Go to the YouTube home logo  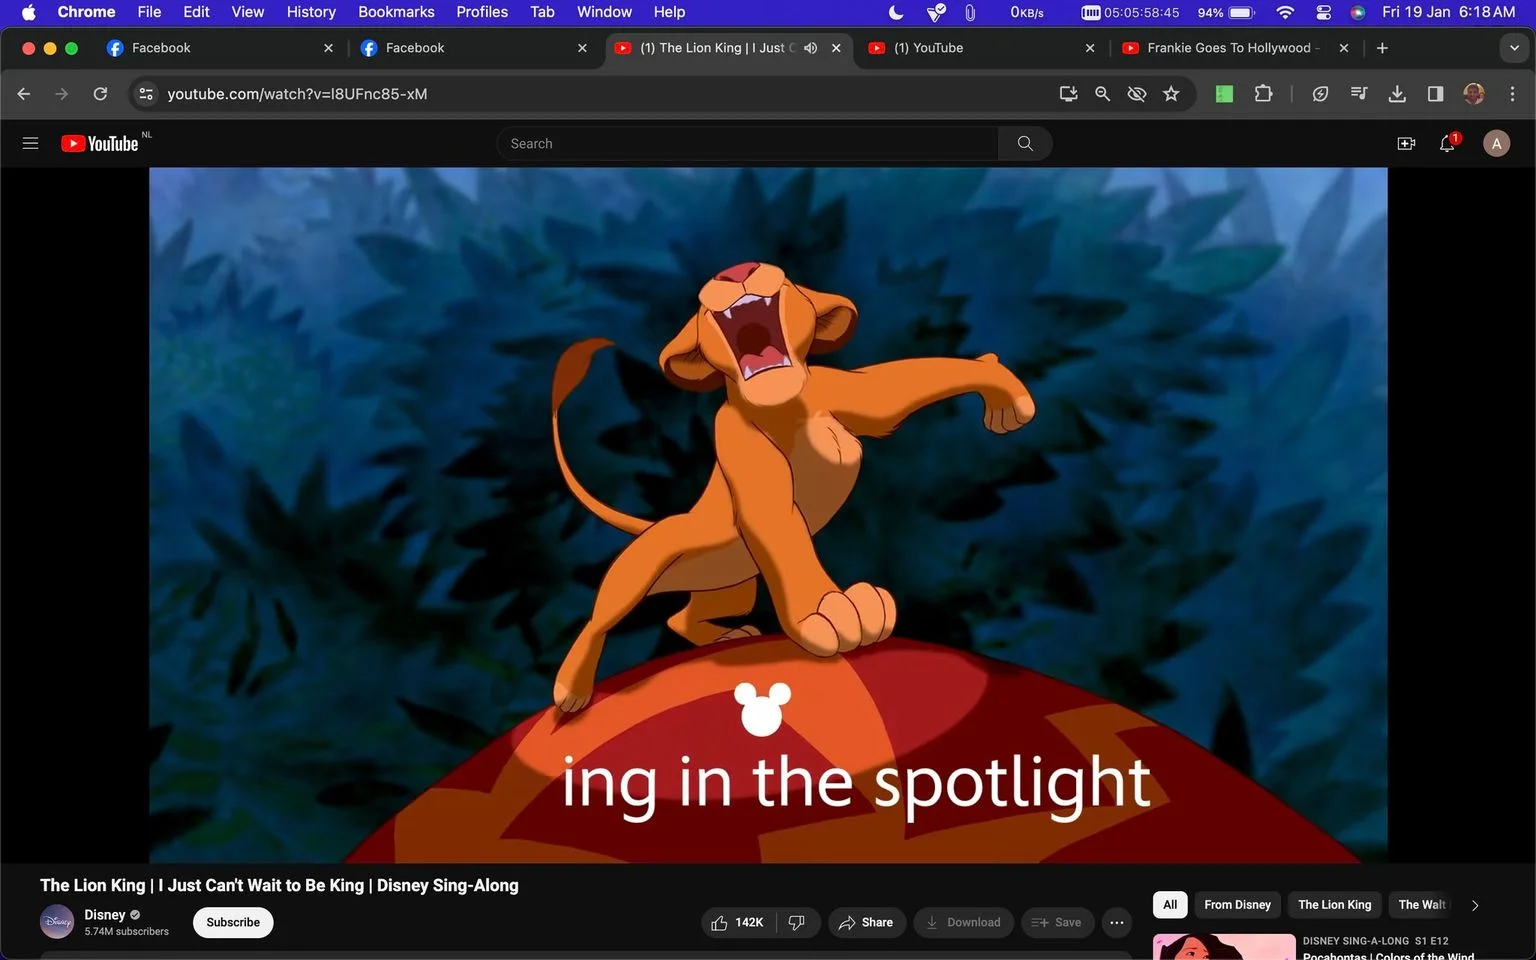(x=99, y=143)
